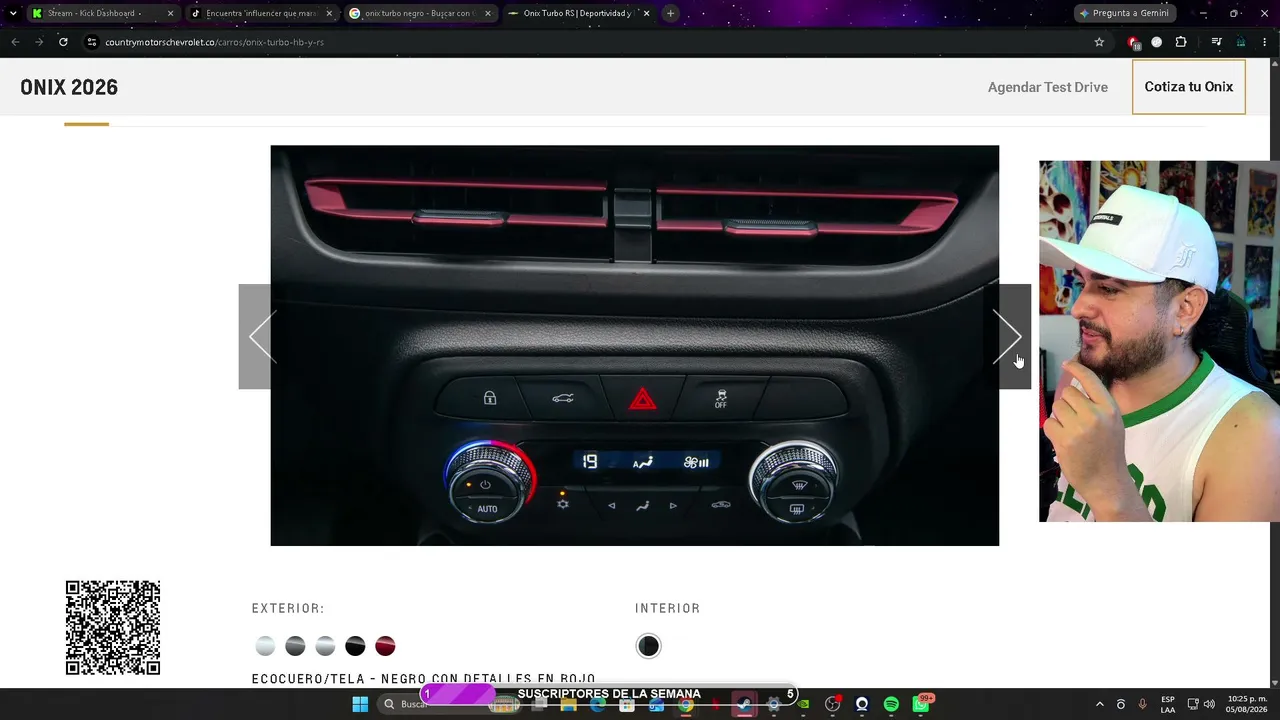Show hidden system tray icons

[1100, 704]
